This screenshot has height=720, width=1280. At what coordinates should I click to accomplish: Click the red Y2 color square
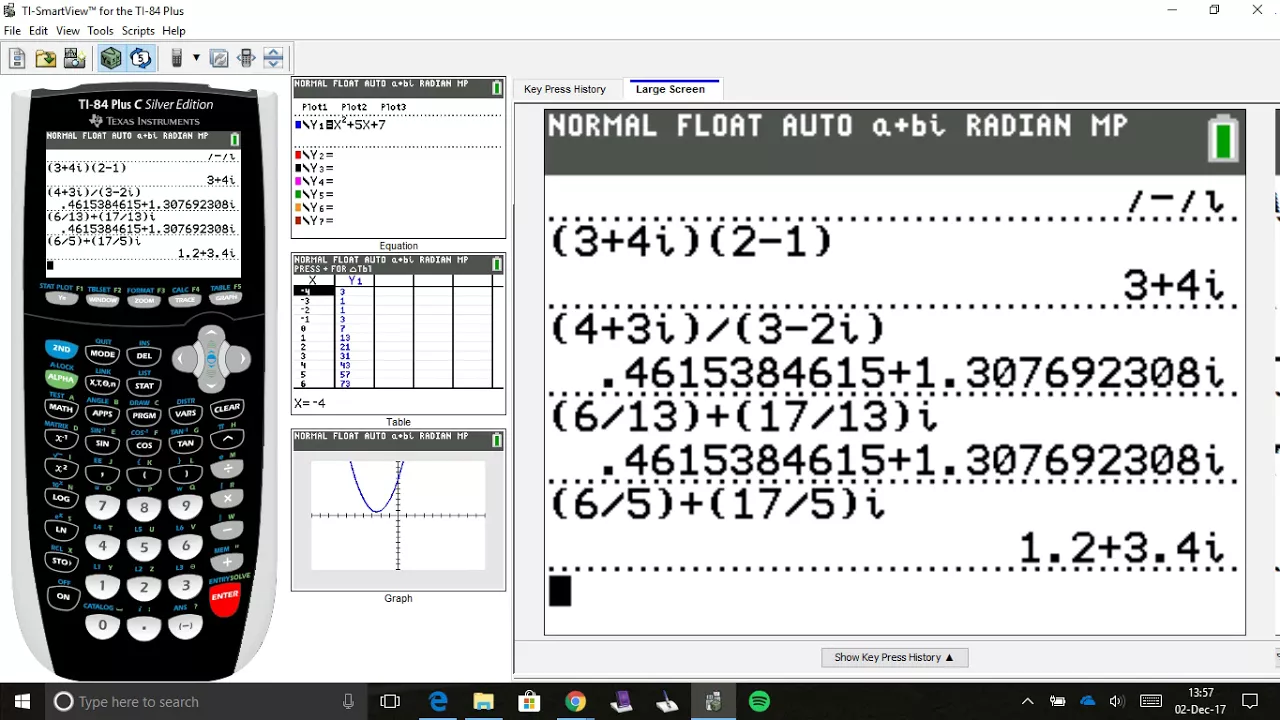[298, 155]
